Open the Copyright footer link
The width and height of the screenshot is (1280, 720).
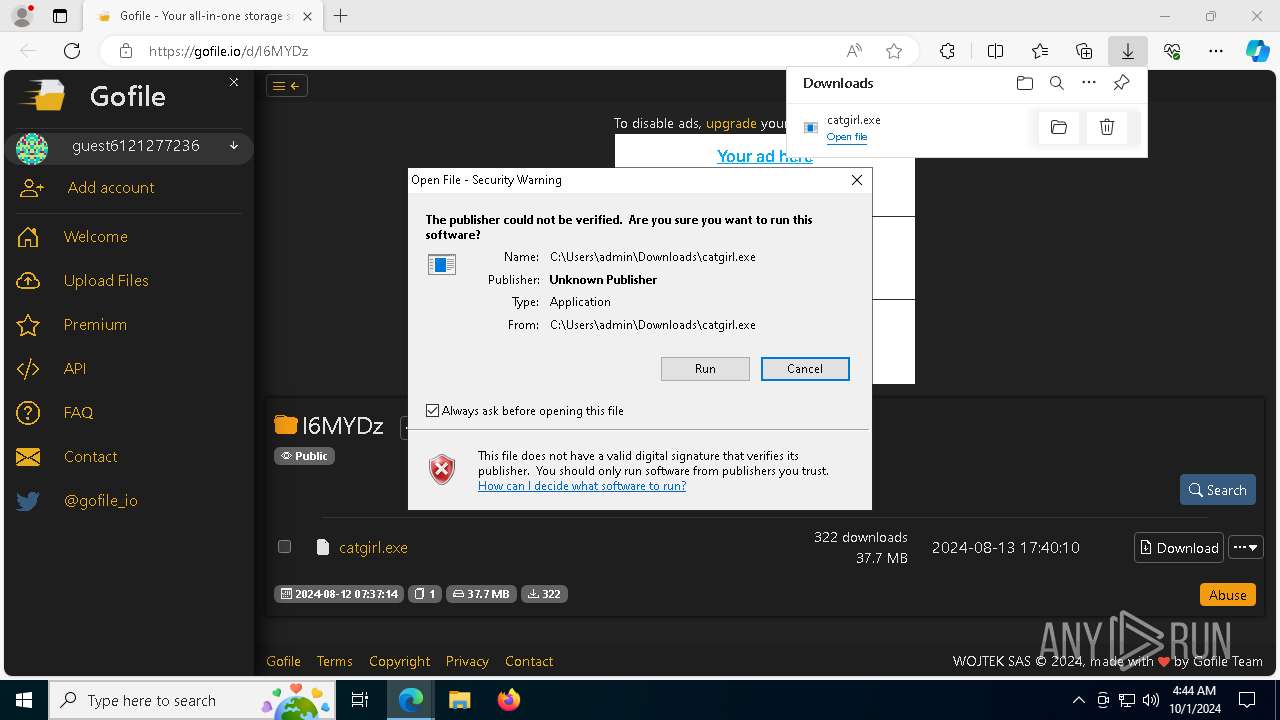click(399, 661)
